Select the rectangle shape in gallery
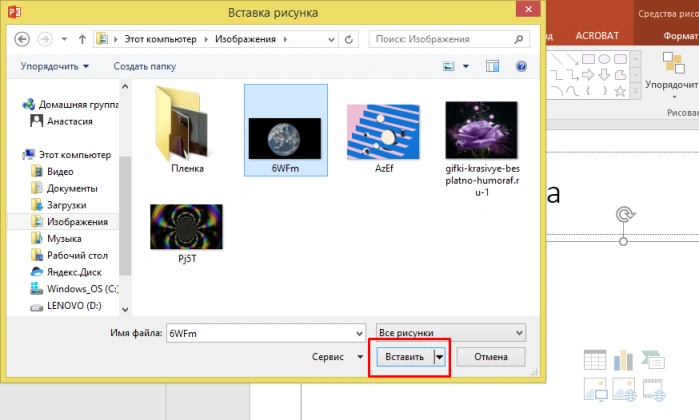 coord(588,59)
